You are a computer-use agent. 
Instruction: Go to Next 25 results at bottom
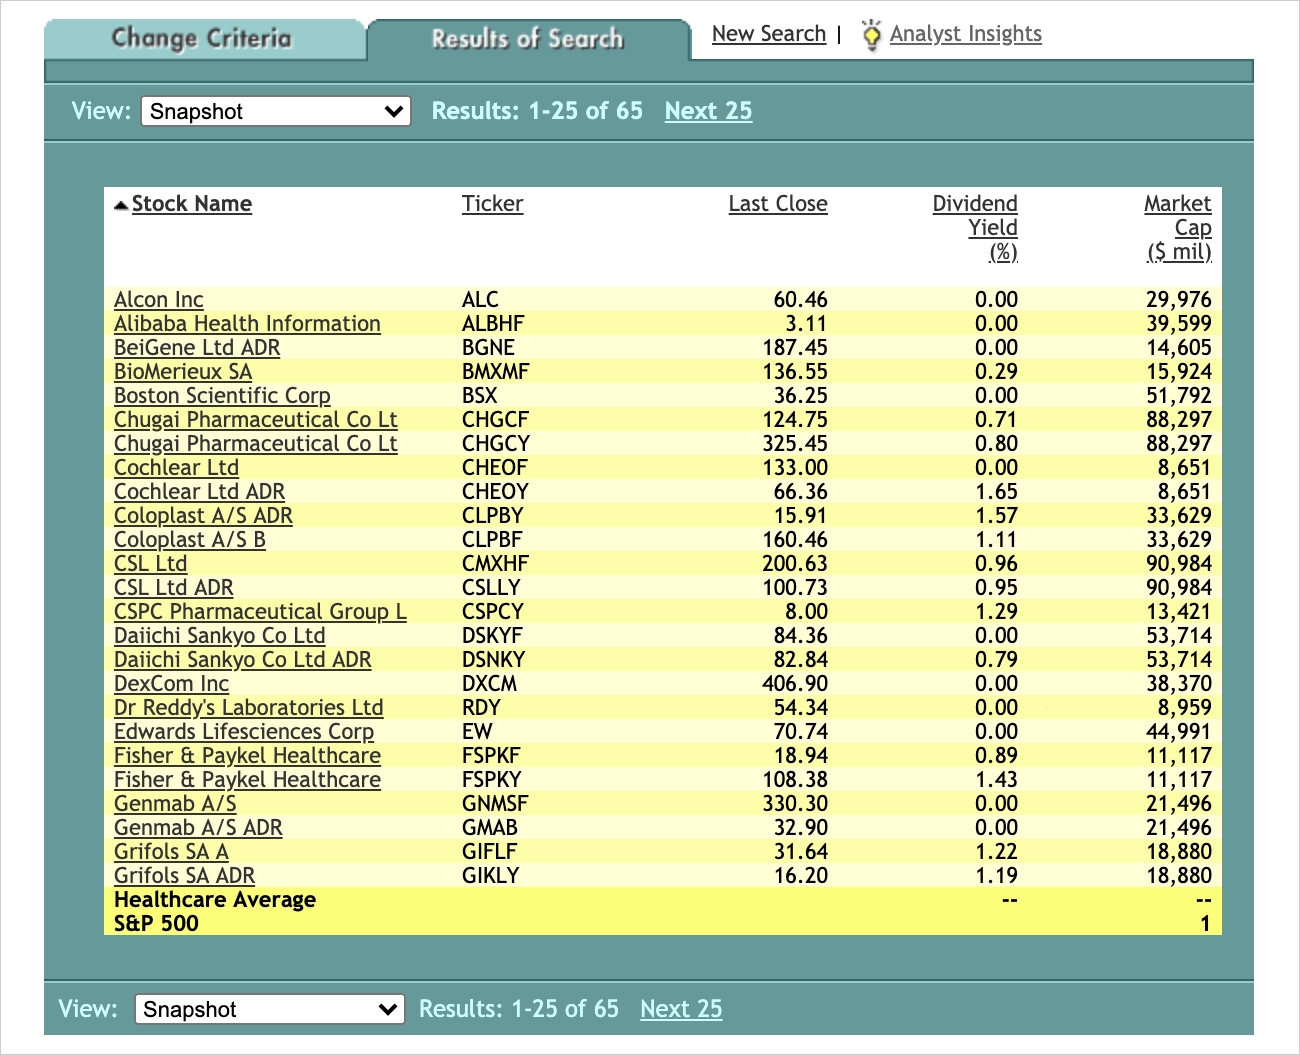(x=681, y=1009)
